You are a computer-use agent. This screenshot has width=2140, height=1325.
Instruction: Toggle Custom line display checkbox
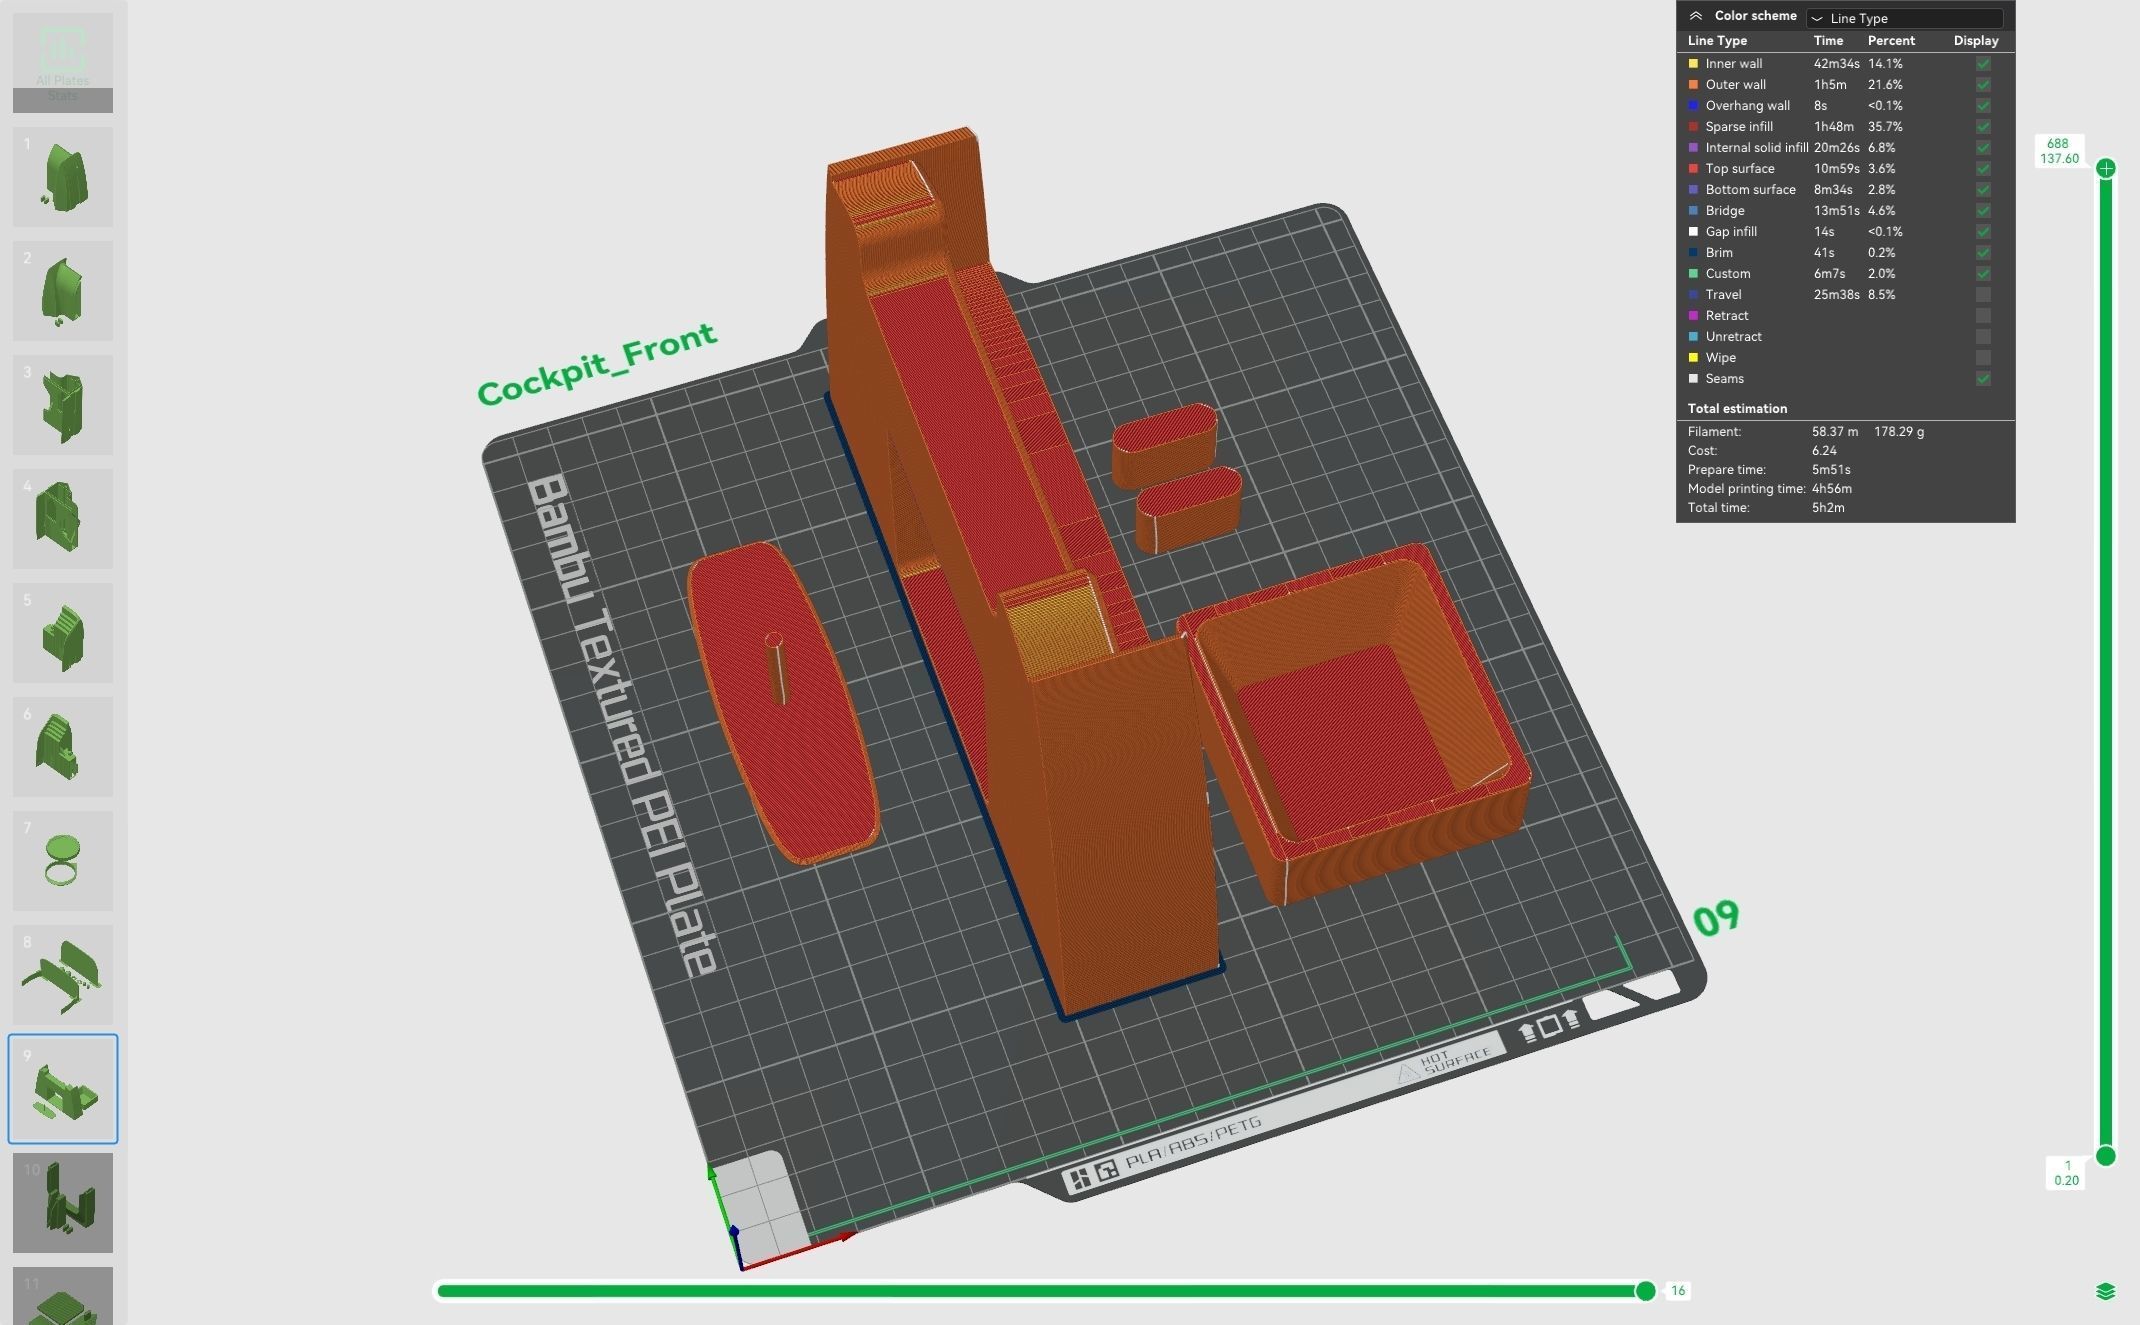[1983, 274]
